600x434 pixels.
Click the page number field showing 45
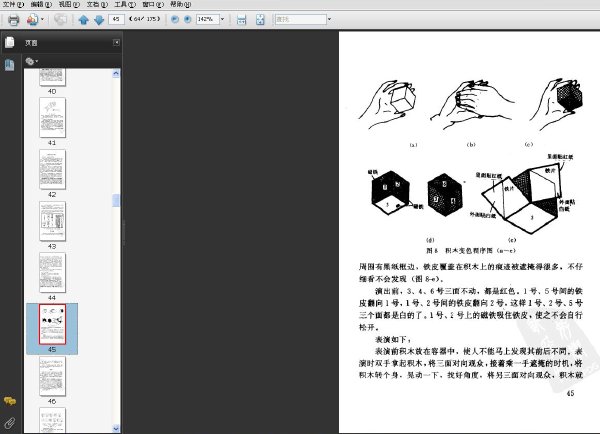[x=116, y=19]
